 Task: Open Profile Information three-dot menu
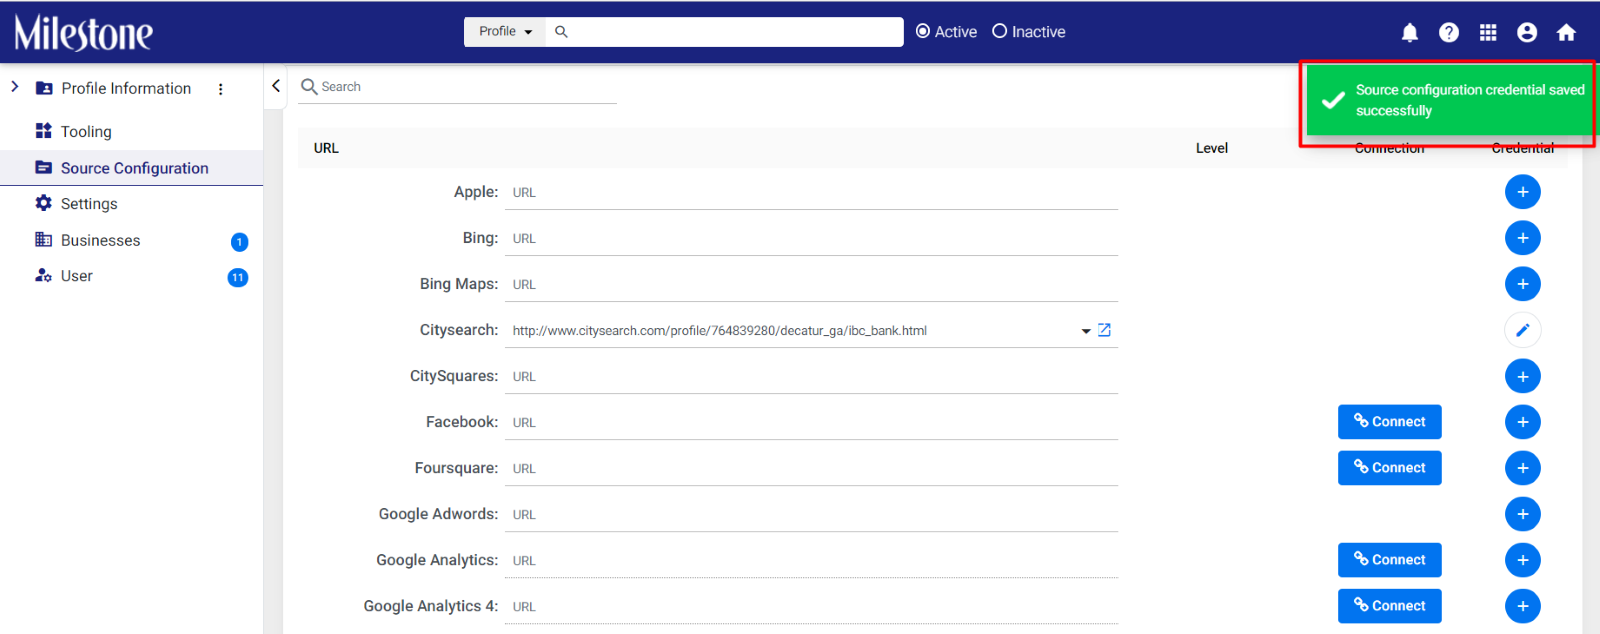pyautogui.click(x=221, y=89)
